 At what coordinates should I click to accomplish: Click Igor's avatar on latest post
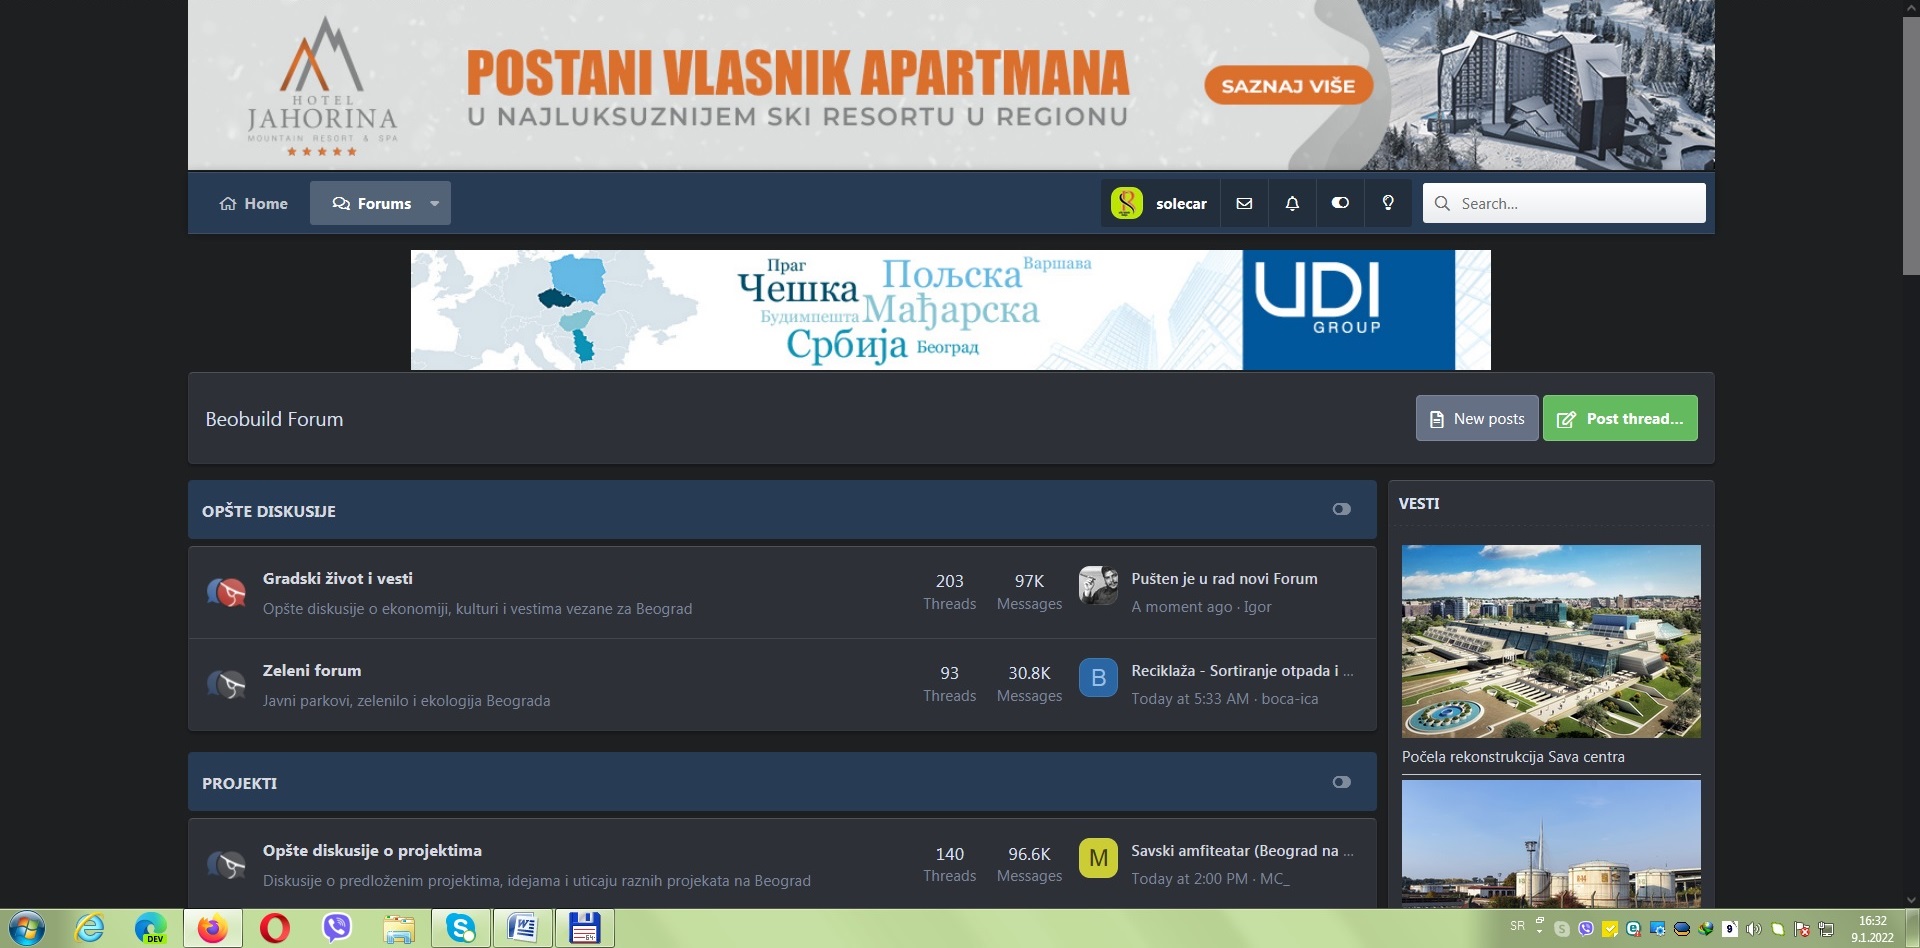tap(1098, 586)
